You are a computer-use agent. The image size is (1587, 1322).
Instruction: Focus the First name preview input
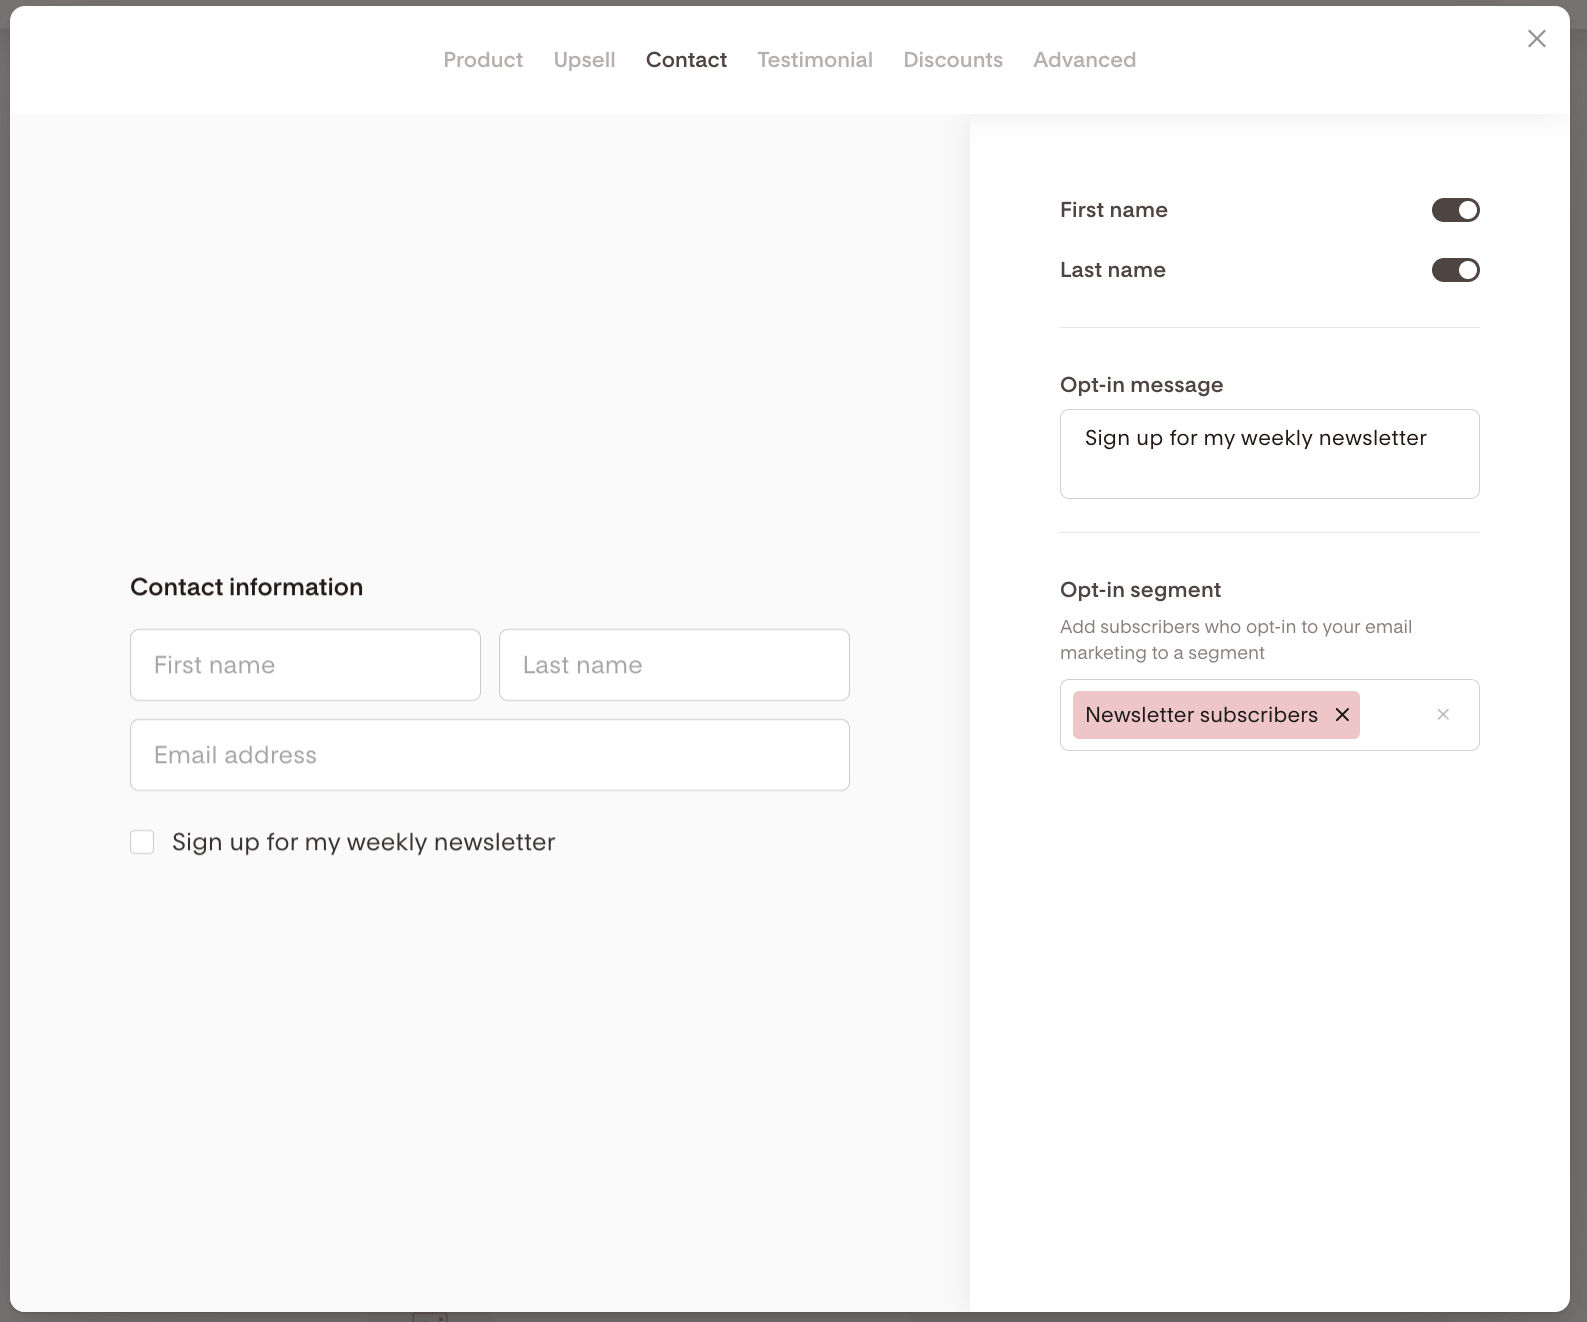tap(305, 665)
